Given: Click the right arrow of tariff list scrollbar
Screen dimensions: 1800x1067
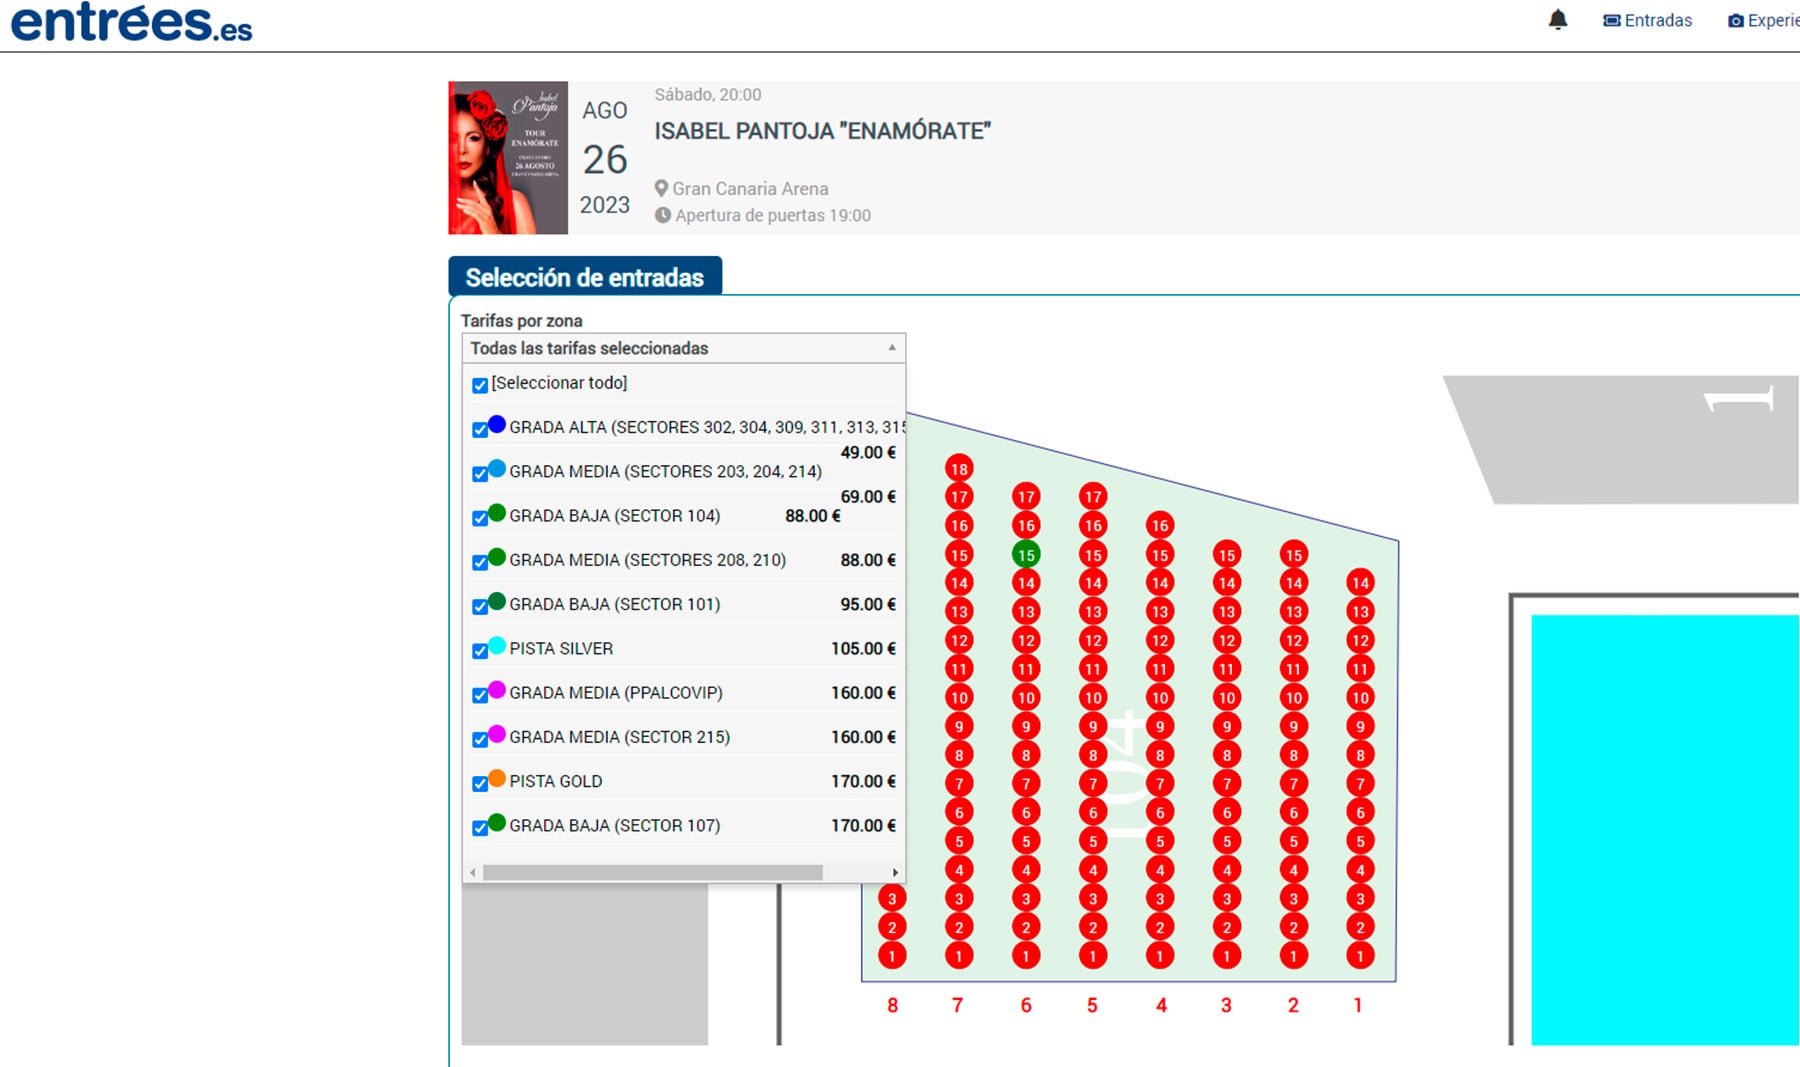Looking at the screenshot, I should tap(895, 873).
